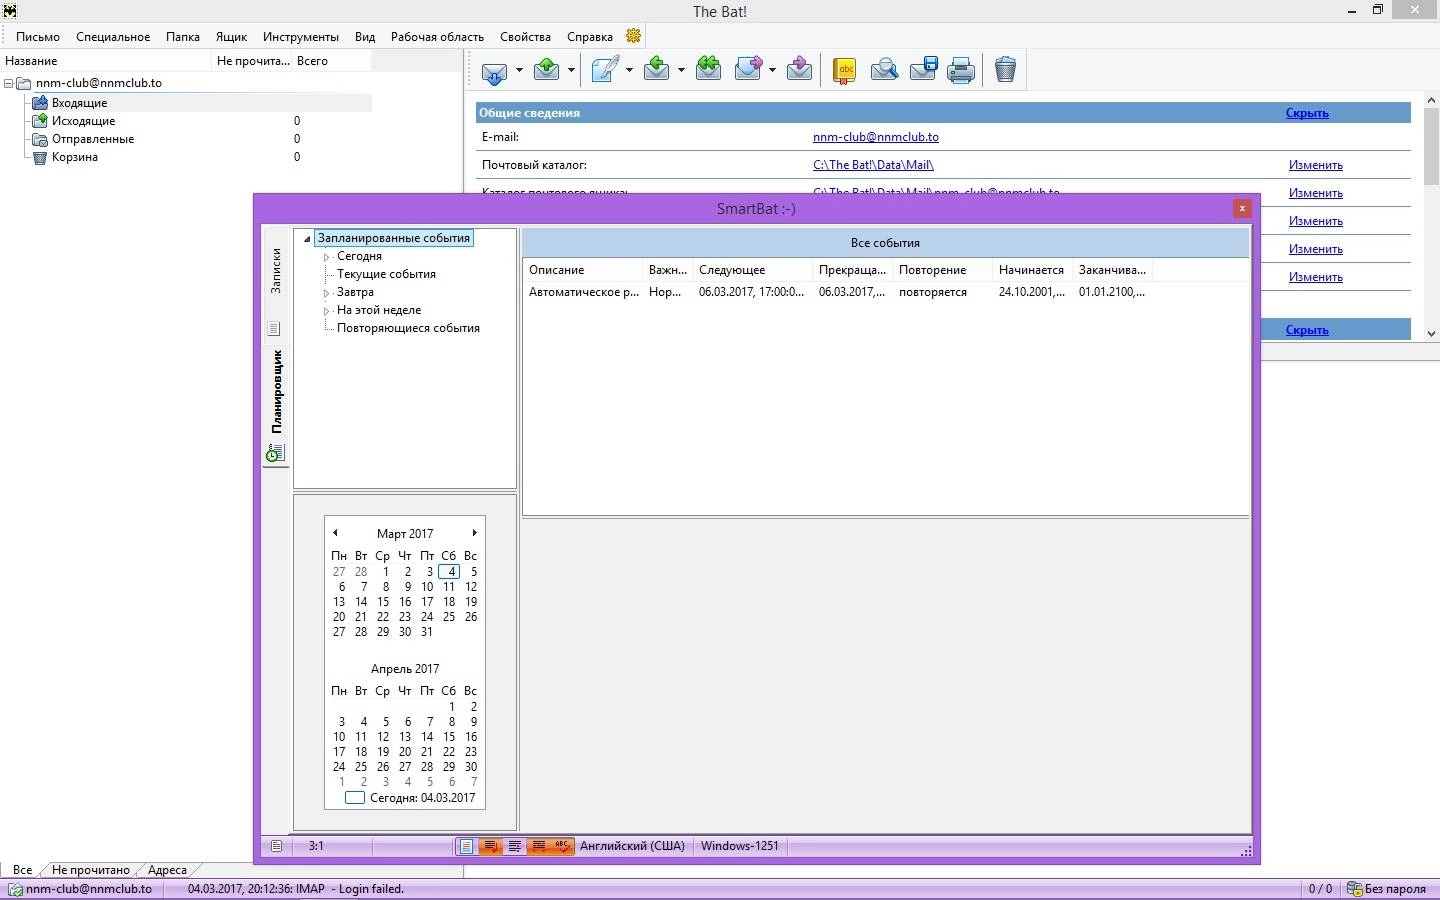Screen dimensions: 1440x900
Task: Switch to the Адреса bottom tab
Action: [x=167, y=870]
